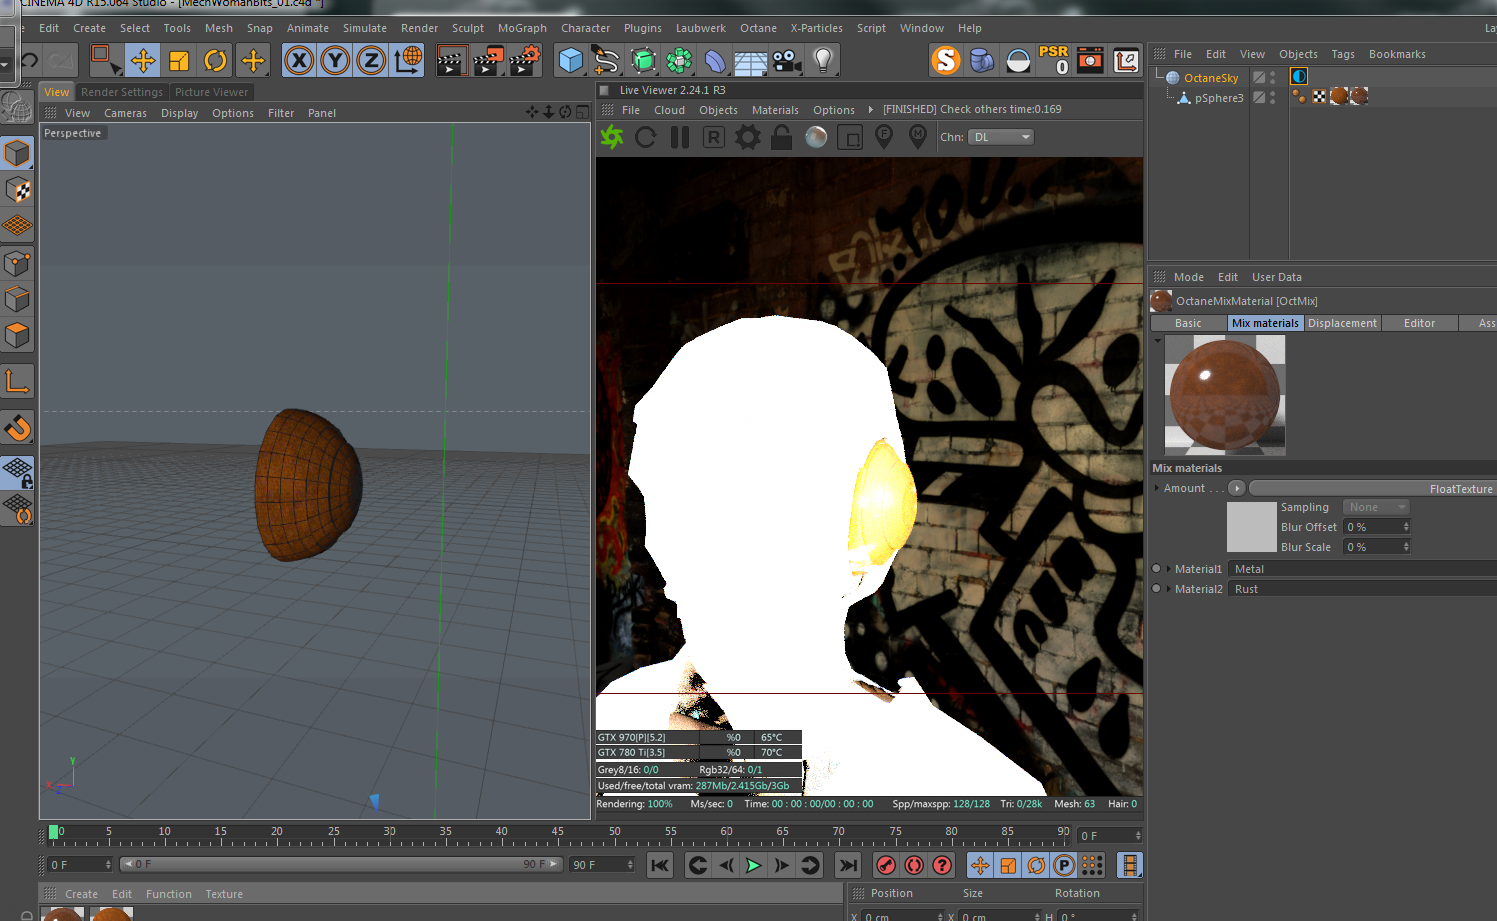Select the Octane environment tag on OctaneSky
Viewport: 1497px width, 921px height.
pos(1299,76)
